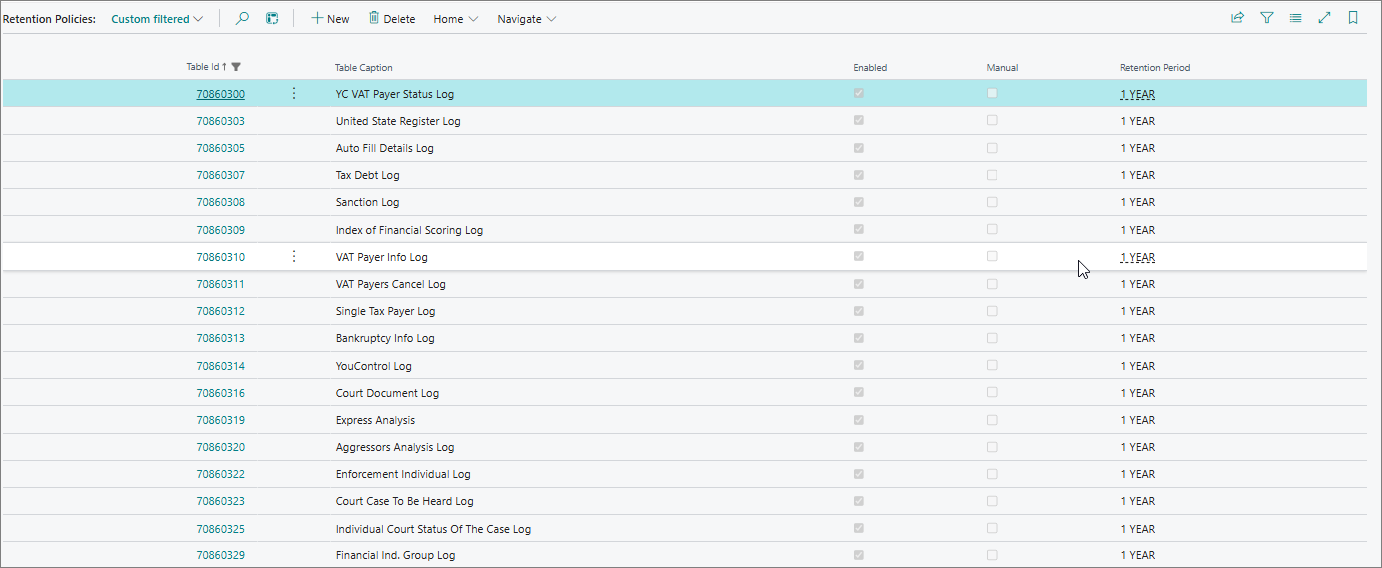Open Table Id link 70860316
Image resolution: width=1382 pixels, height=568 pixels.
[220, 393]
